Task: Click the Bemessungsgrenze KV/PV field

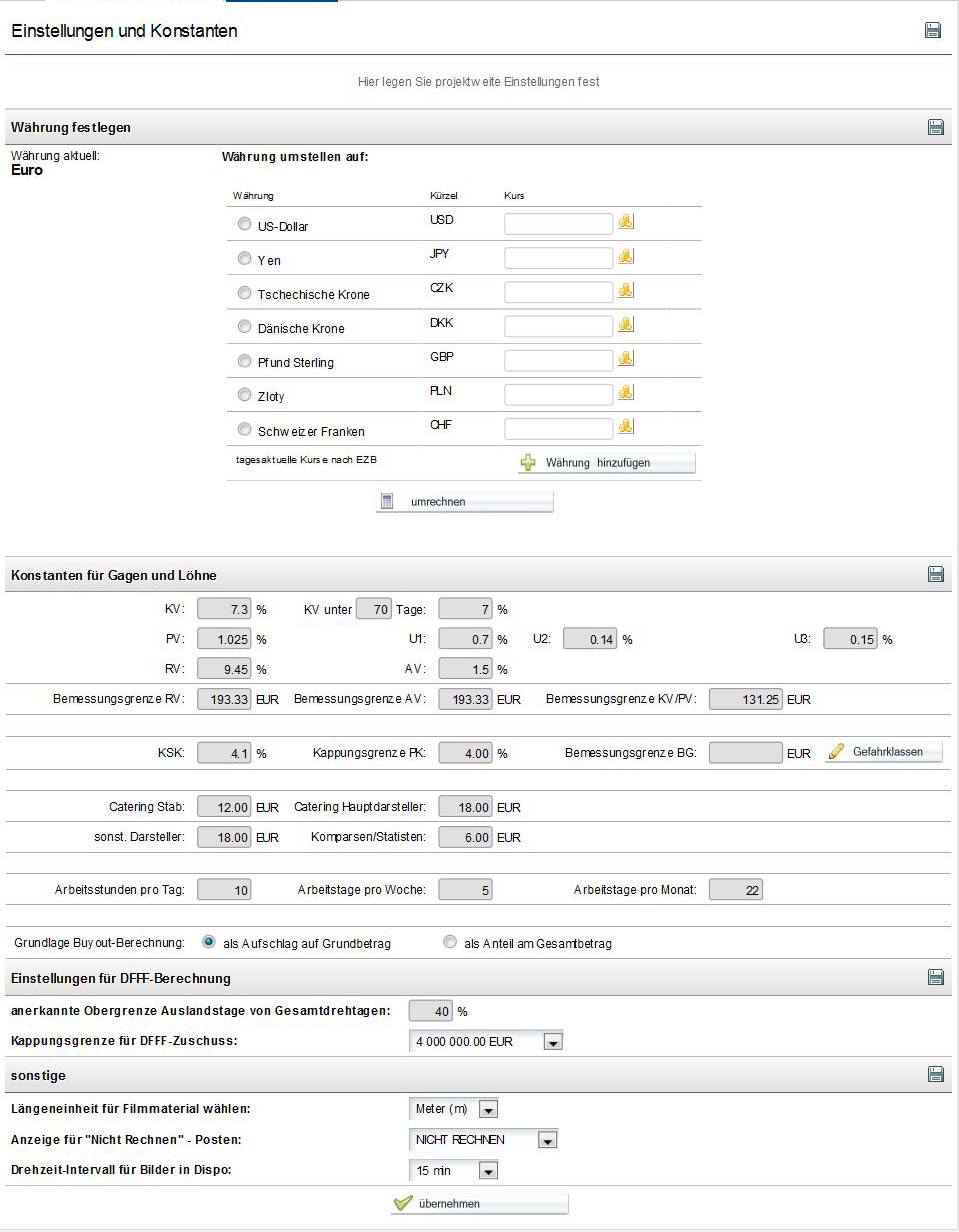Action: pyautogui.click(x=746, y=699)
